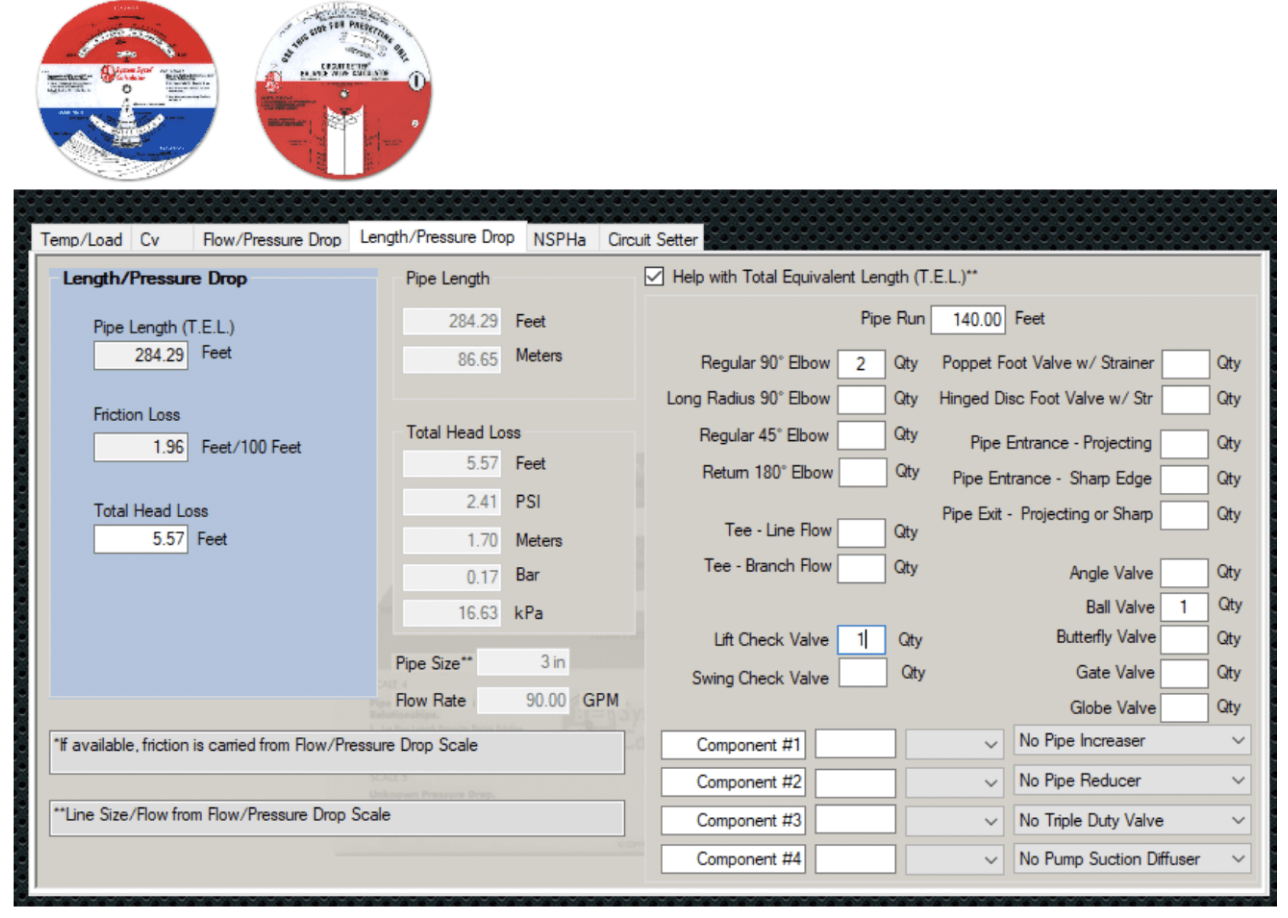
Task: Click the Pipe Entrance - Sharp Edge quantity box
Action: click(x=1184, y=479)
